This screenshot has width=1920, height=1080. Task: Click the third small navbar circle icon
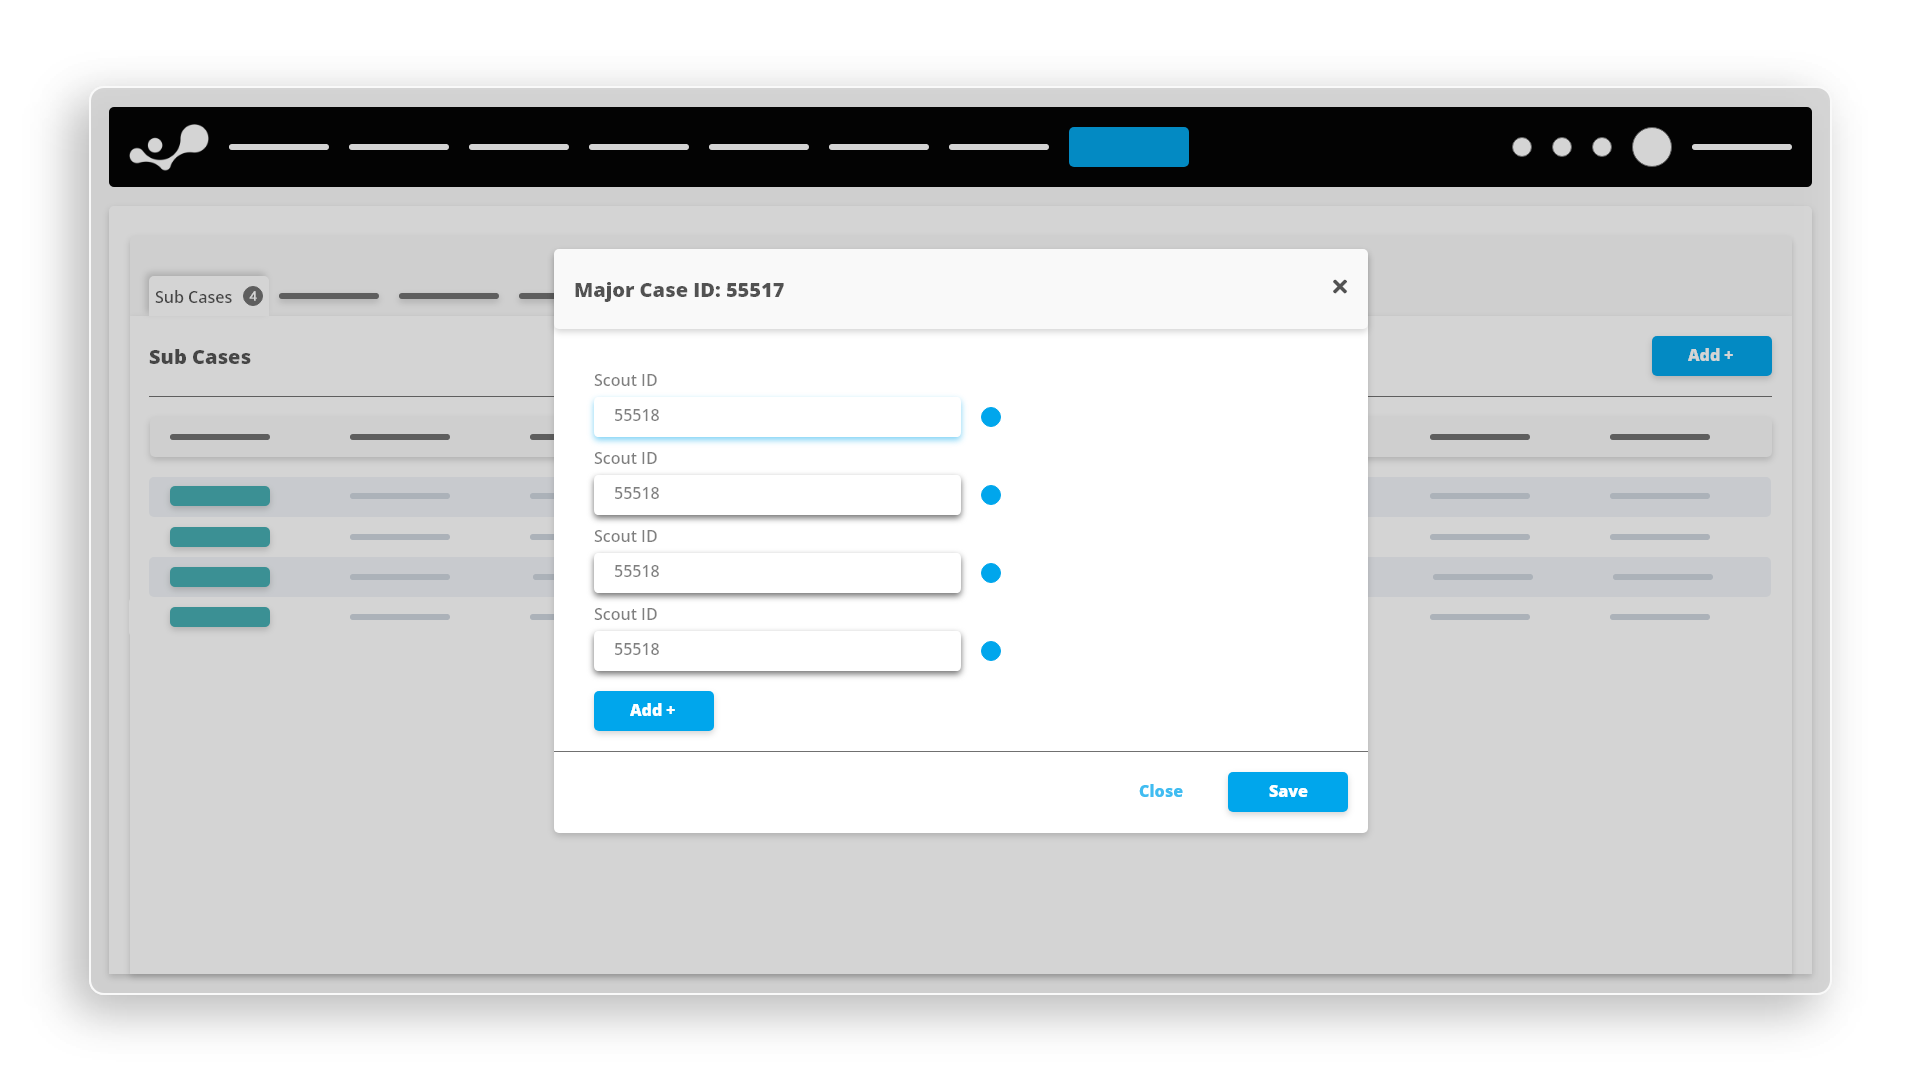[x=1601, y=147]
